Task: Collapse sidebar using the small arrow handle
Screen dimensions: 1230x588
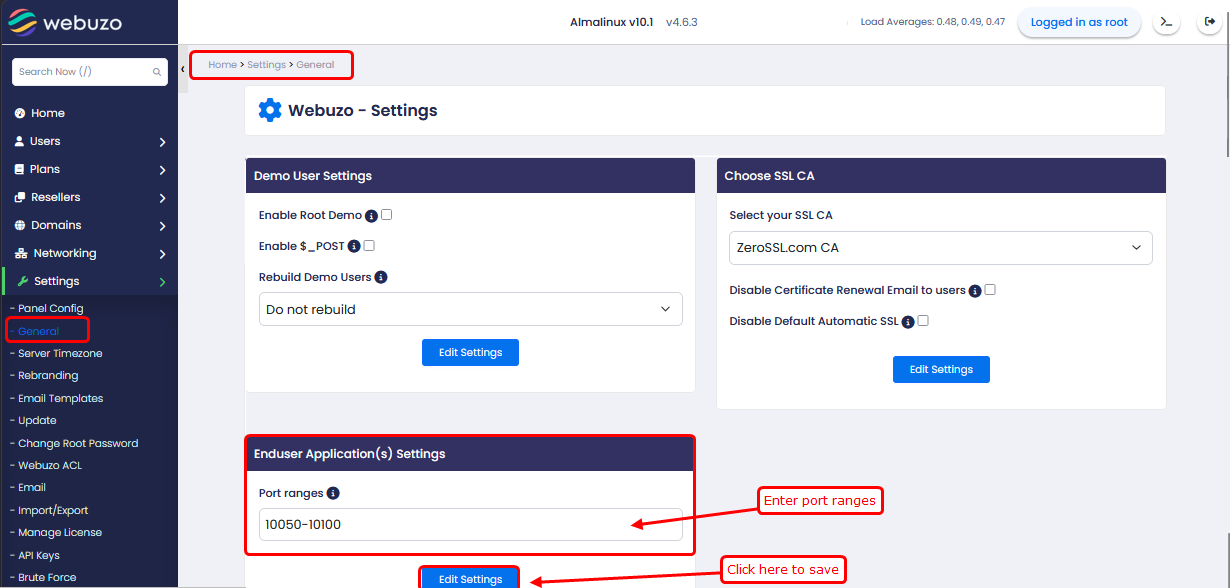Action: point(183,69)
